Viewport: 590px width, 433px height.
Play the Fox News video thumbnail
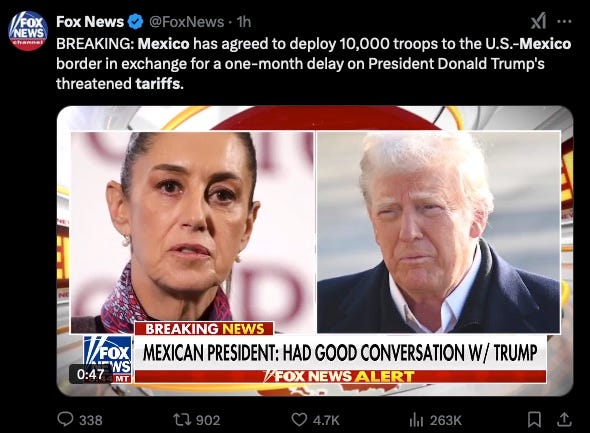(315, 251)
